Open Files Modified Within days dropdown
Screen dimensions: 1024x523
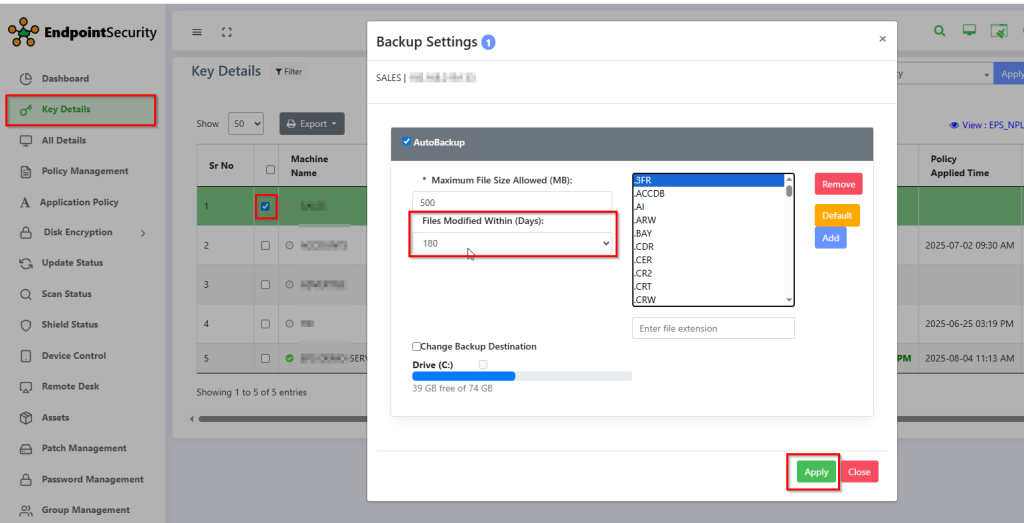(512, 243)
